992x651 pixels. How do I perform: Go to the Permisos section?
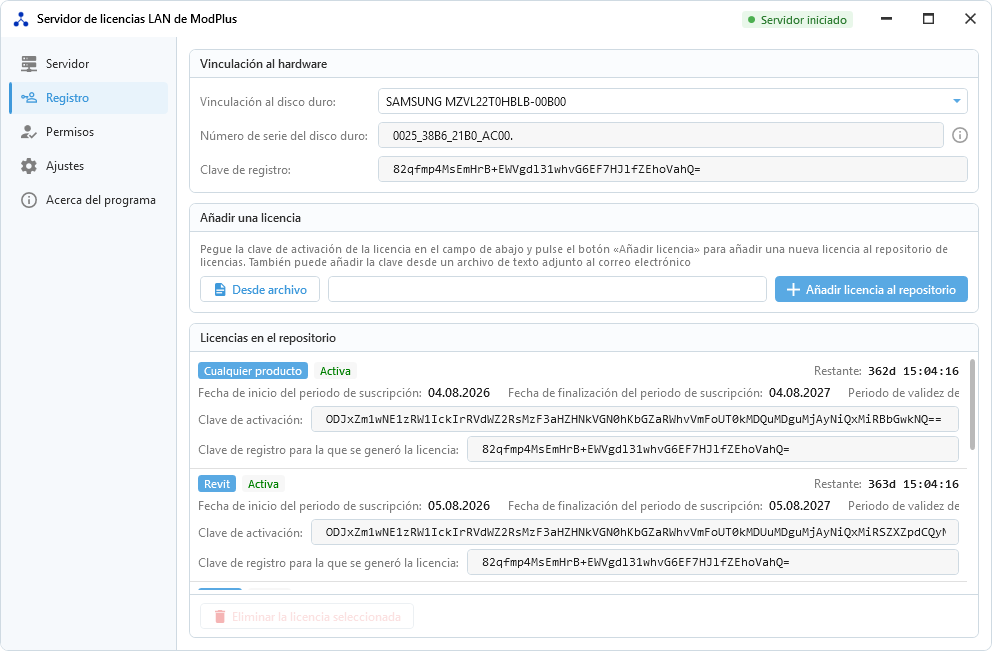(89, 132)
